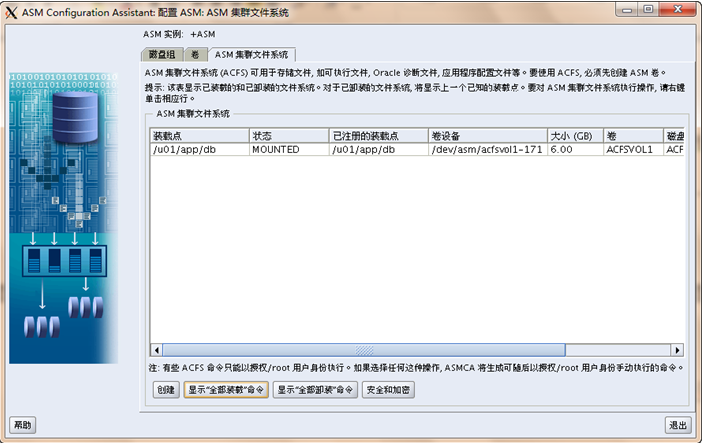The height and width of the screenshot is (443, 703).
Task: Select the ASM 集群文件系统 tab
Action: tap(251, 55)
